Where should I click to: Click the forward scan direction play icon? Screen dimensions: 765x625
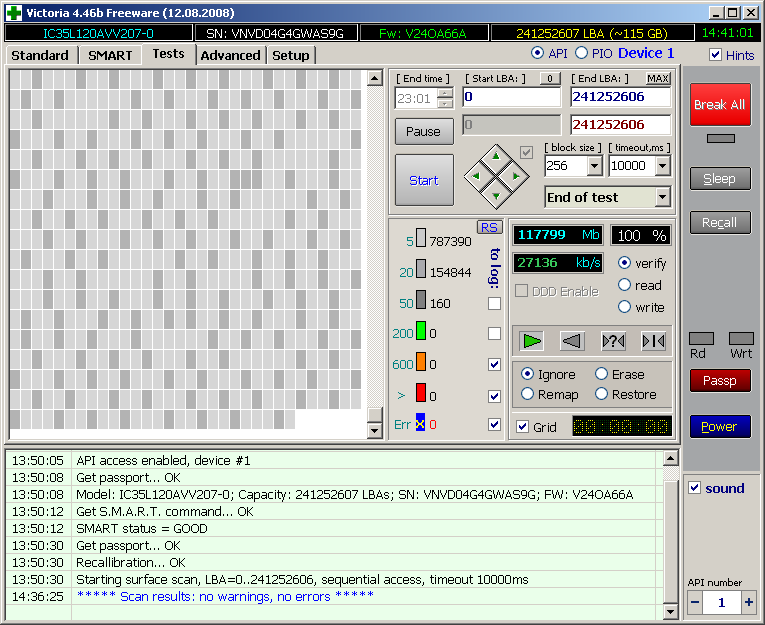532,341
